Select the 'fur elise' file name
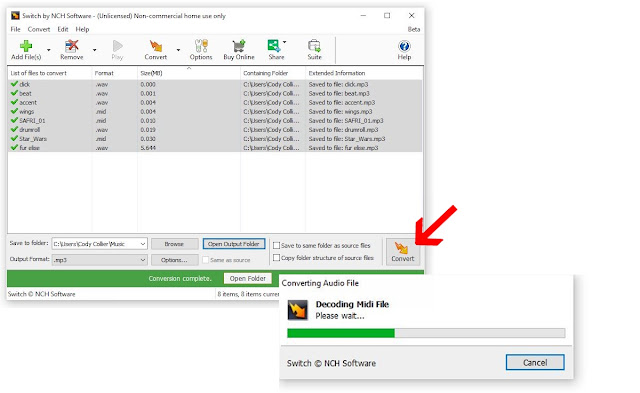640x393 pixels. point(29,148)
